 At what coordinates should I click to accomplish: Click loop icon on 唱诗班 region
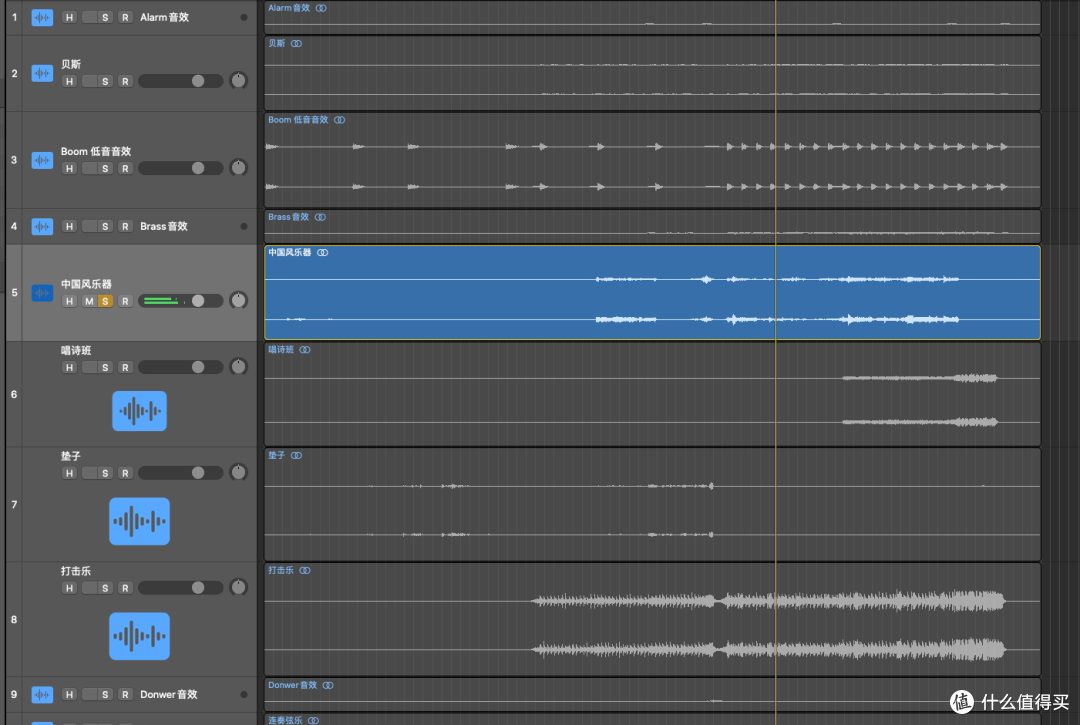(304, 350)
